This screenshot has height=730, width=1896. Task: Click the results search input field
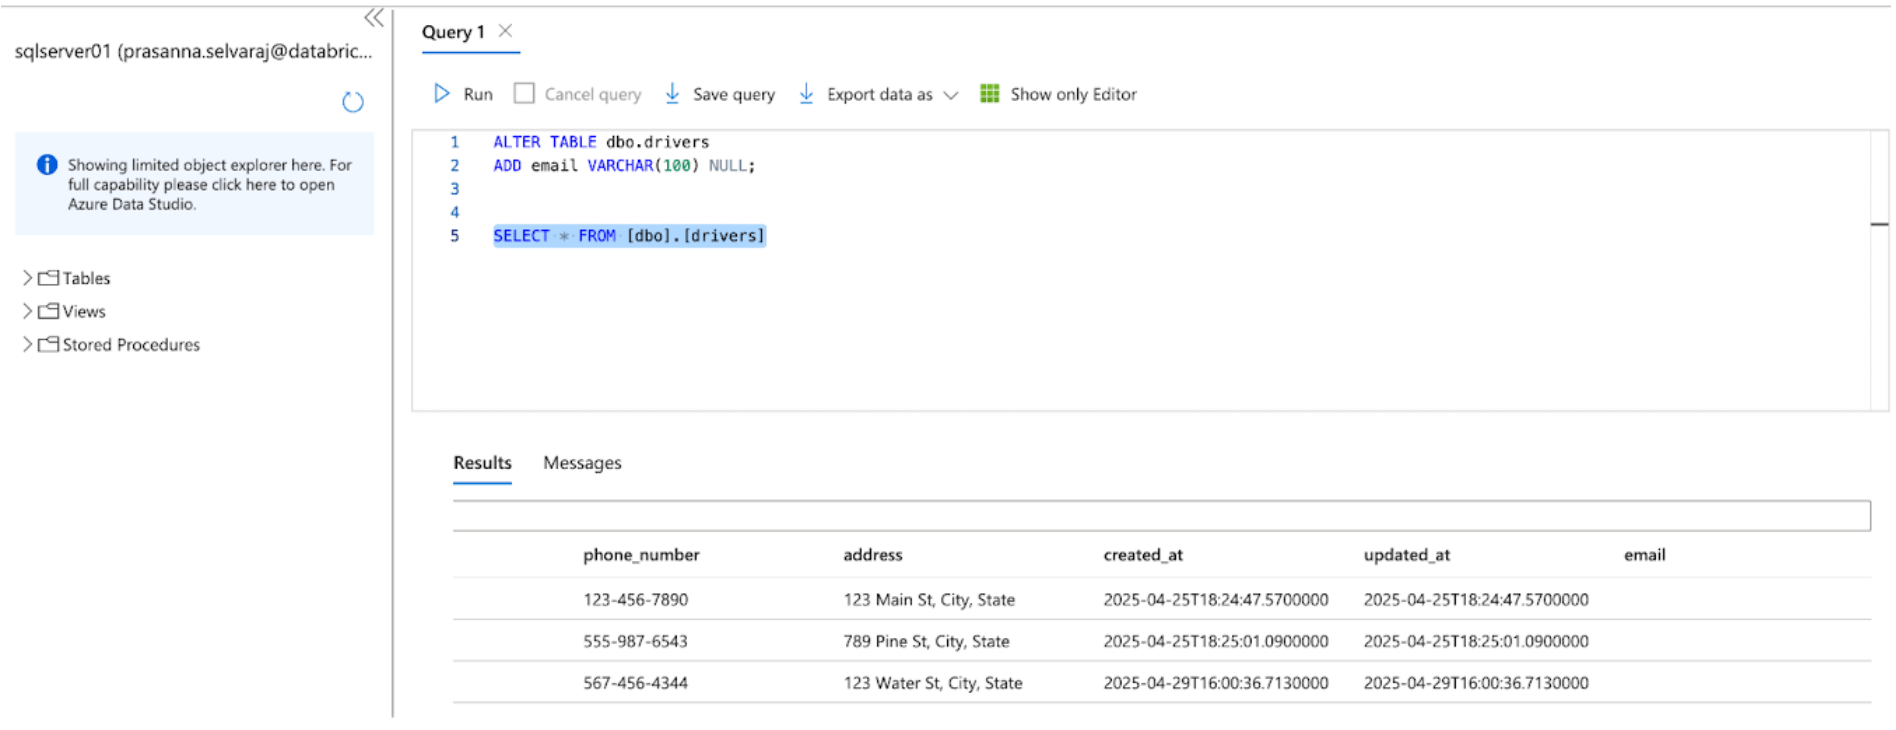[x=1160, y=516]
